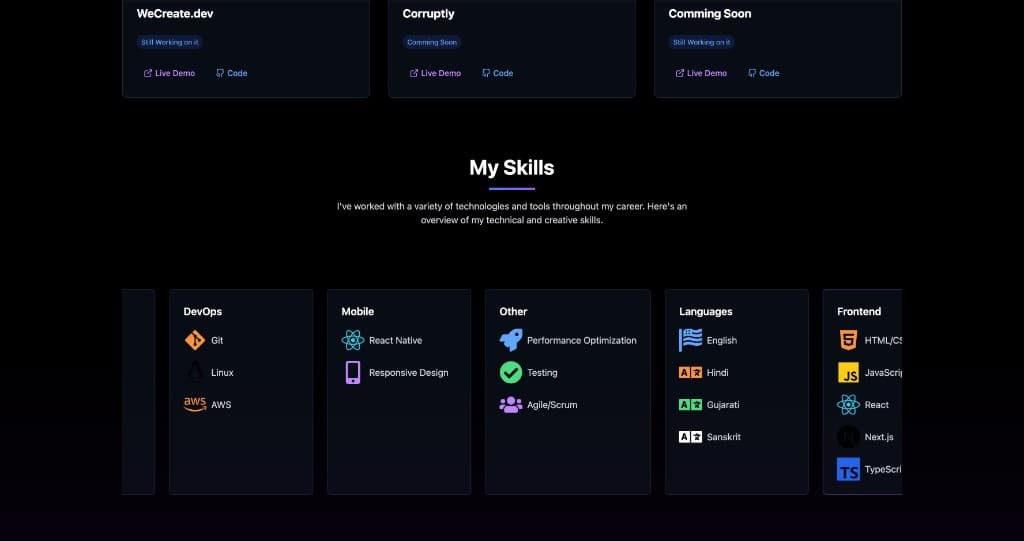The width and height of the screenshot is (1024, 541).
Task: Open Code link for Corruptly
Action: pyautogui.click(x=498, y=73)
